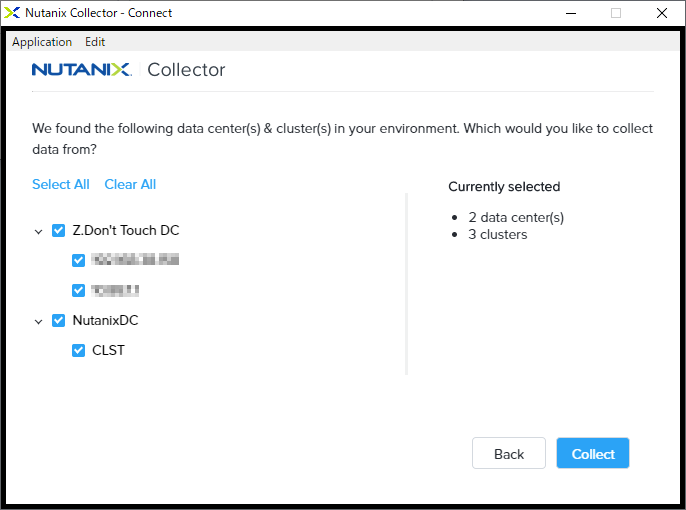Click the Nutanix Collector title bar icon
This screenshot has height=510, width=686.
pos(12,13)
